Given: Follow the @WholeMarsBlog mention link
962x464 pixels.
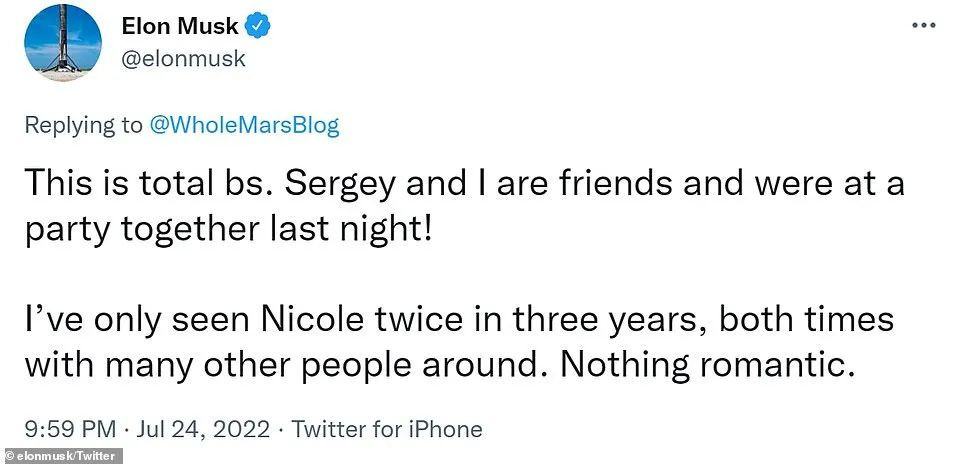Looking at the screenshot, I should click(245, 125).
